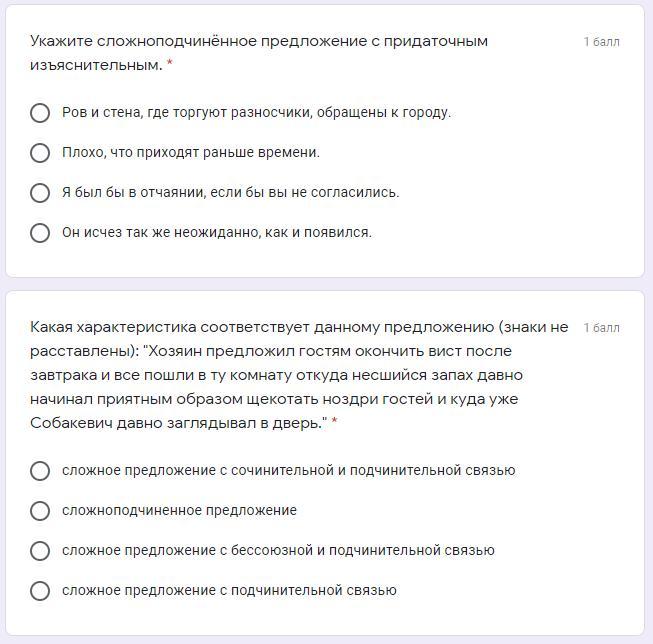Click the answer text "Ров и стена, где торгуют разносчики"
Viewport: 653px width, 644px height.
click(x=256, y=113)
